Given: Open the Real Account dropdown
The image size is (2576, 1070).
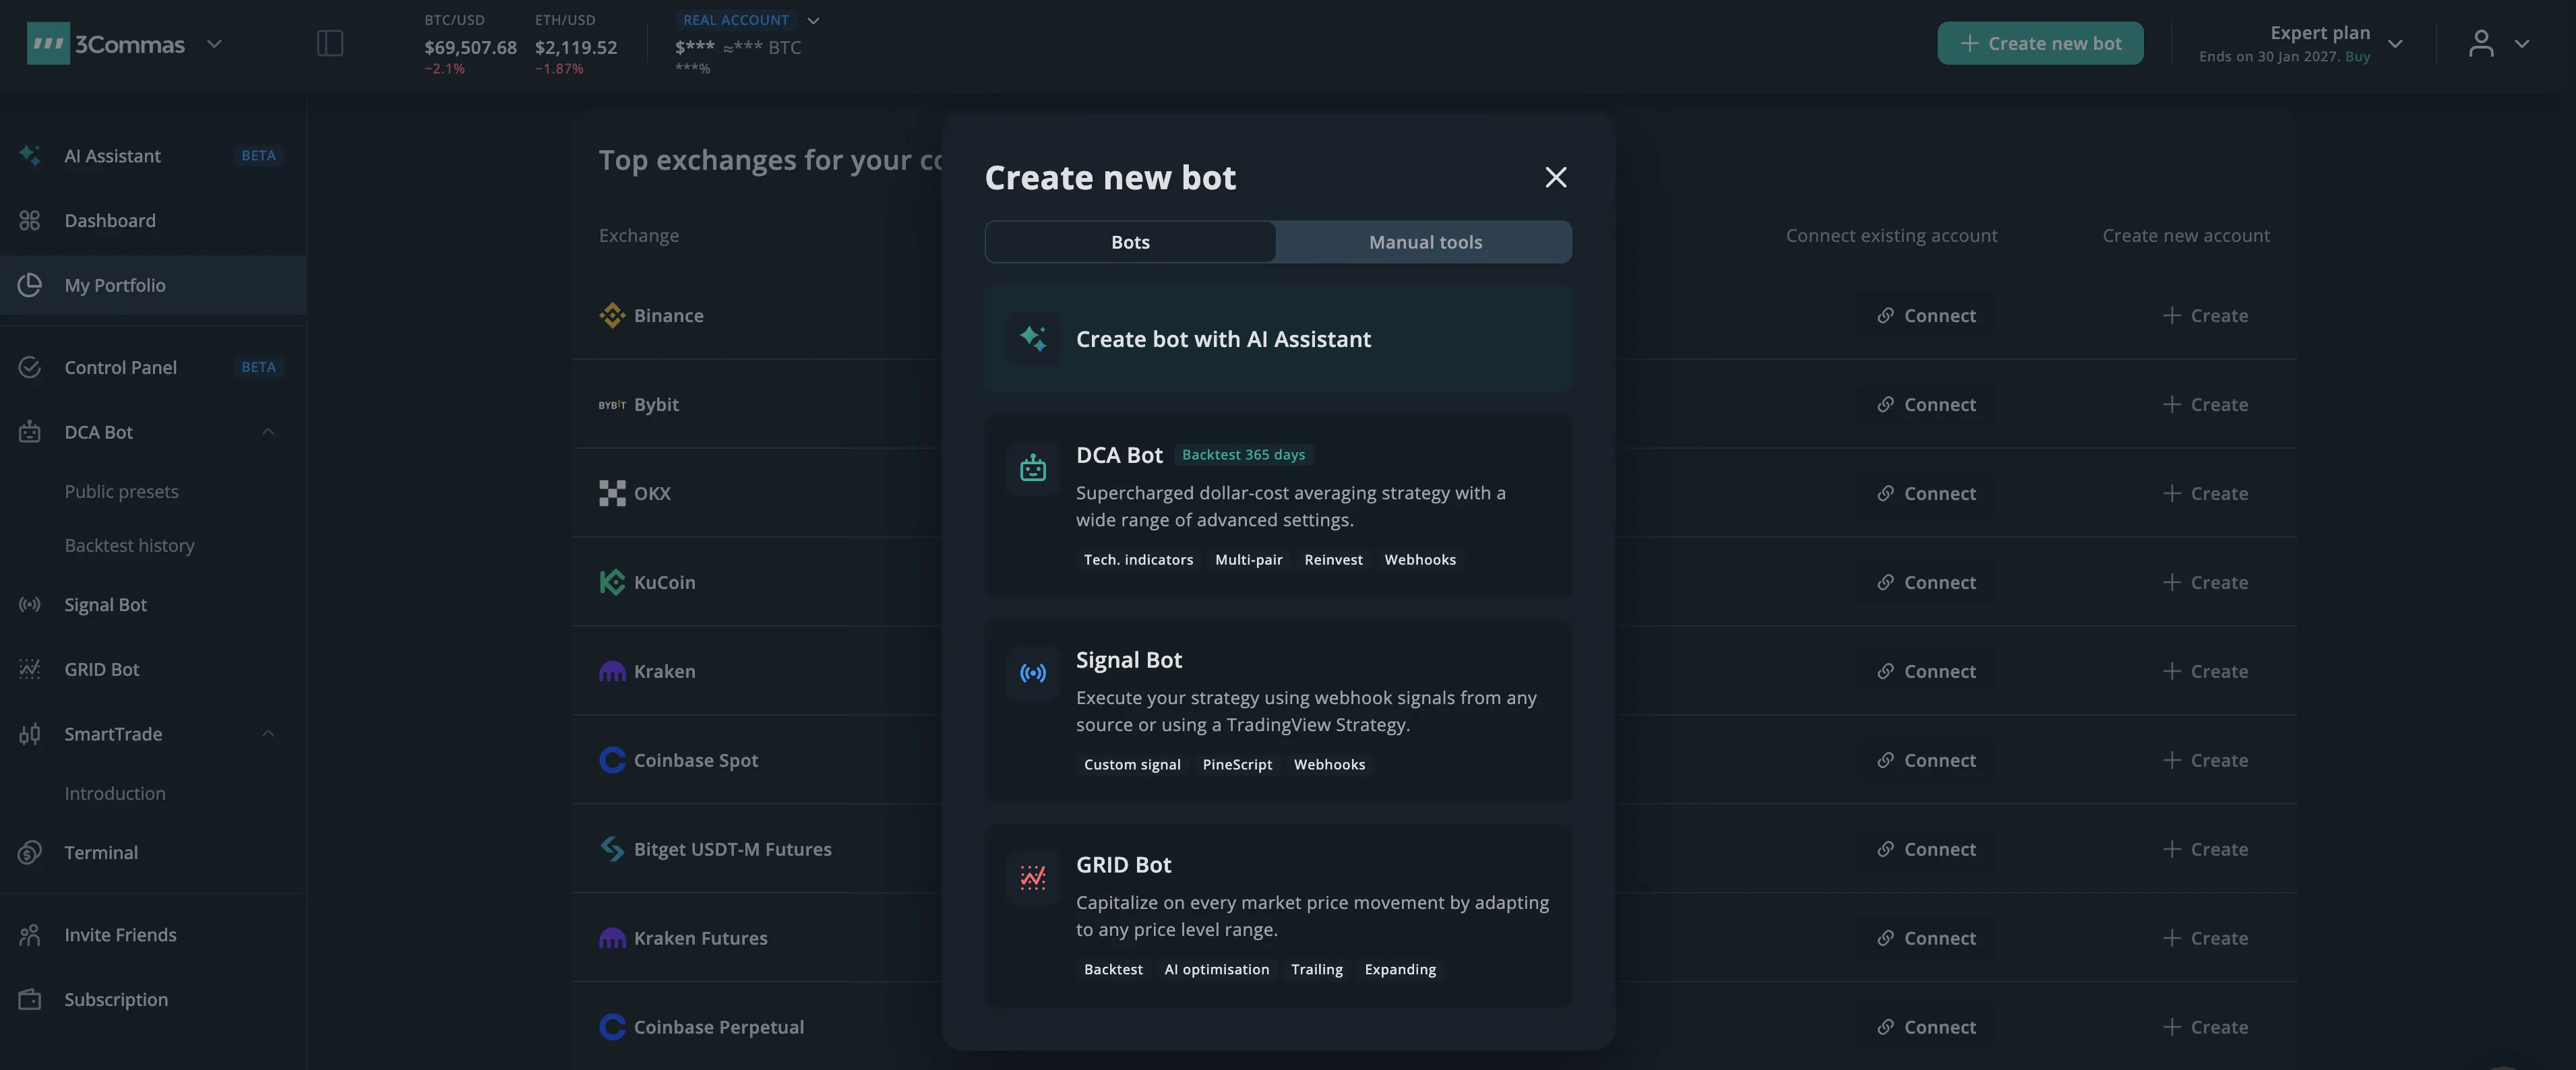Looking at the screenshot, I should (x=813, y=20).
